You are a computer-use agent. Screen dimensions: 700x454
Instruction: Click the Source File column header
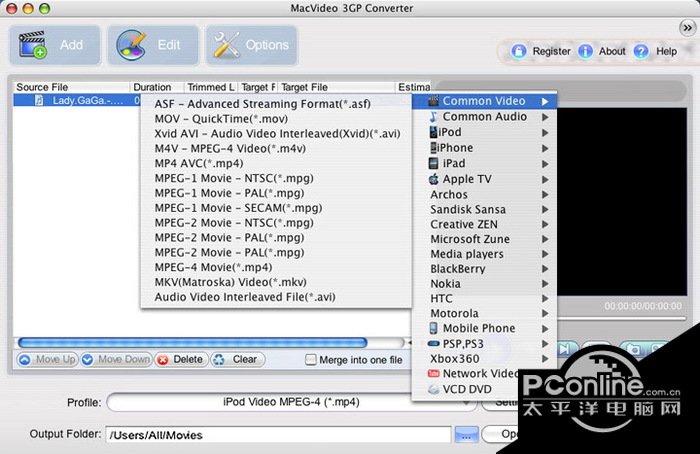[x=71, y=87]
